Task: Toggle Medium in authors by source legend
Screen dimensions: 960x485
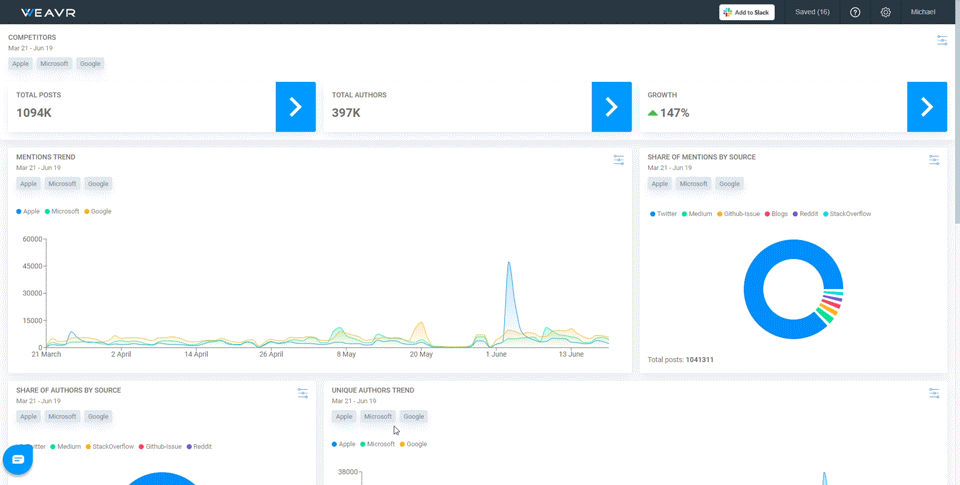Action: [66, 446]
